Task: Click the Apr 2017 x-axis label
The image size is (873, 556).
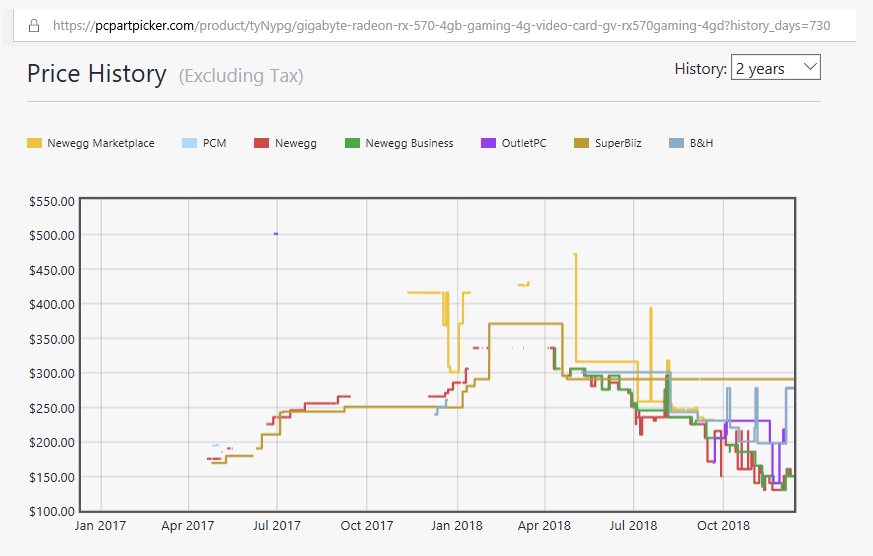Action: [188, 526]
